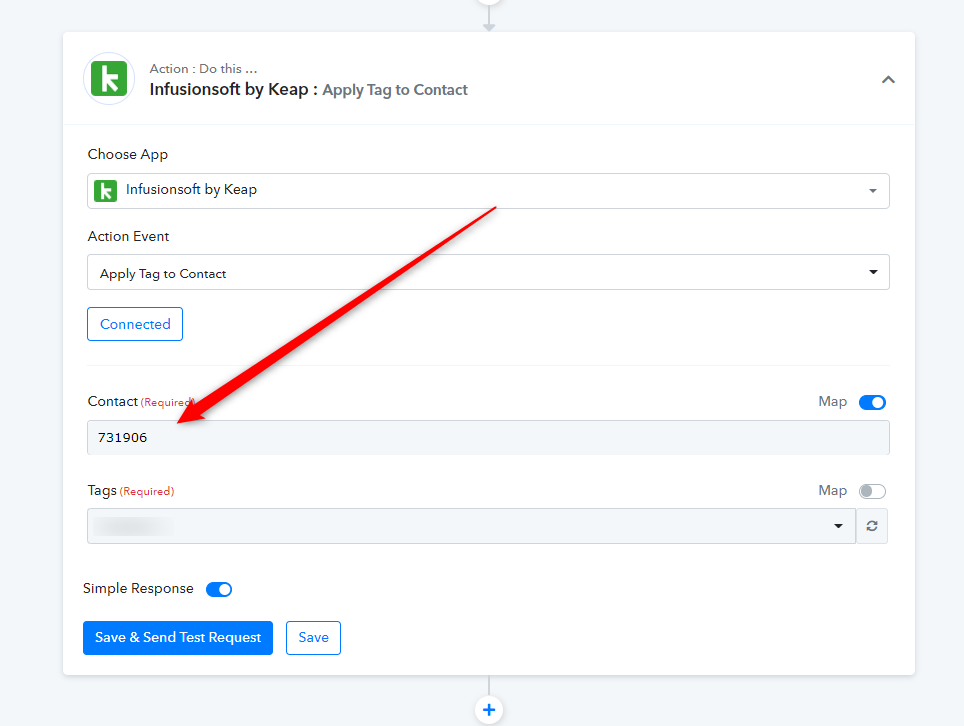Add a new step with plus icon

[489, 710]
